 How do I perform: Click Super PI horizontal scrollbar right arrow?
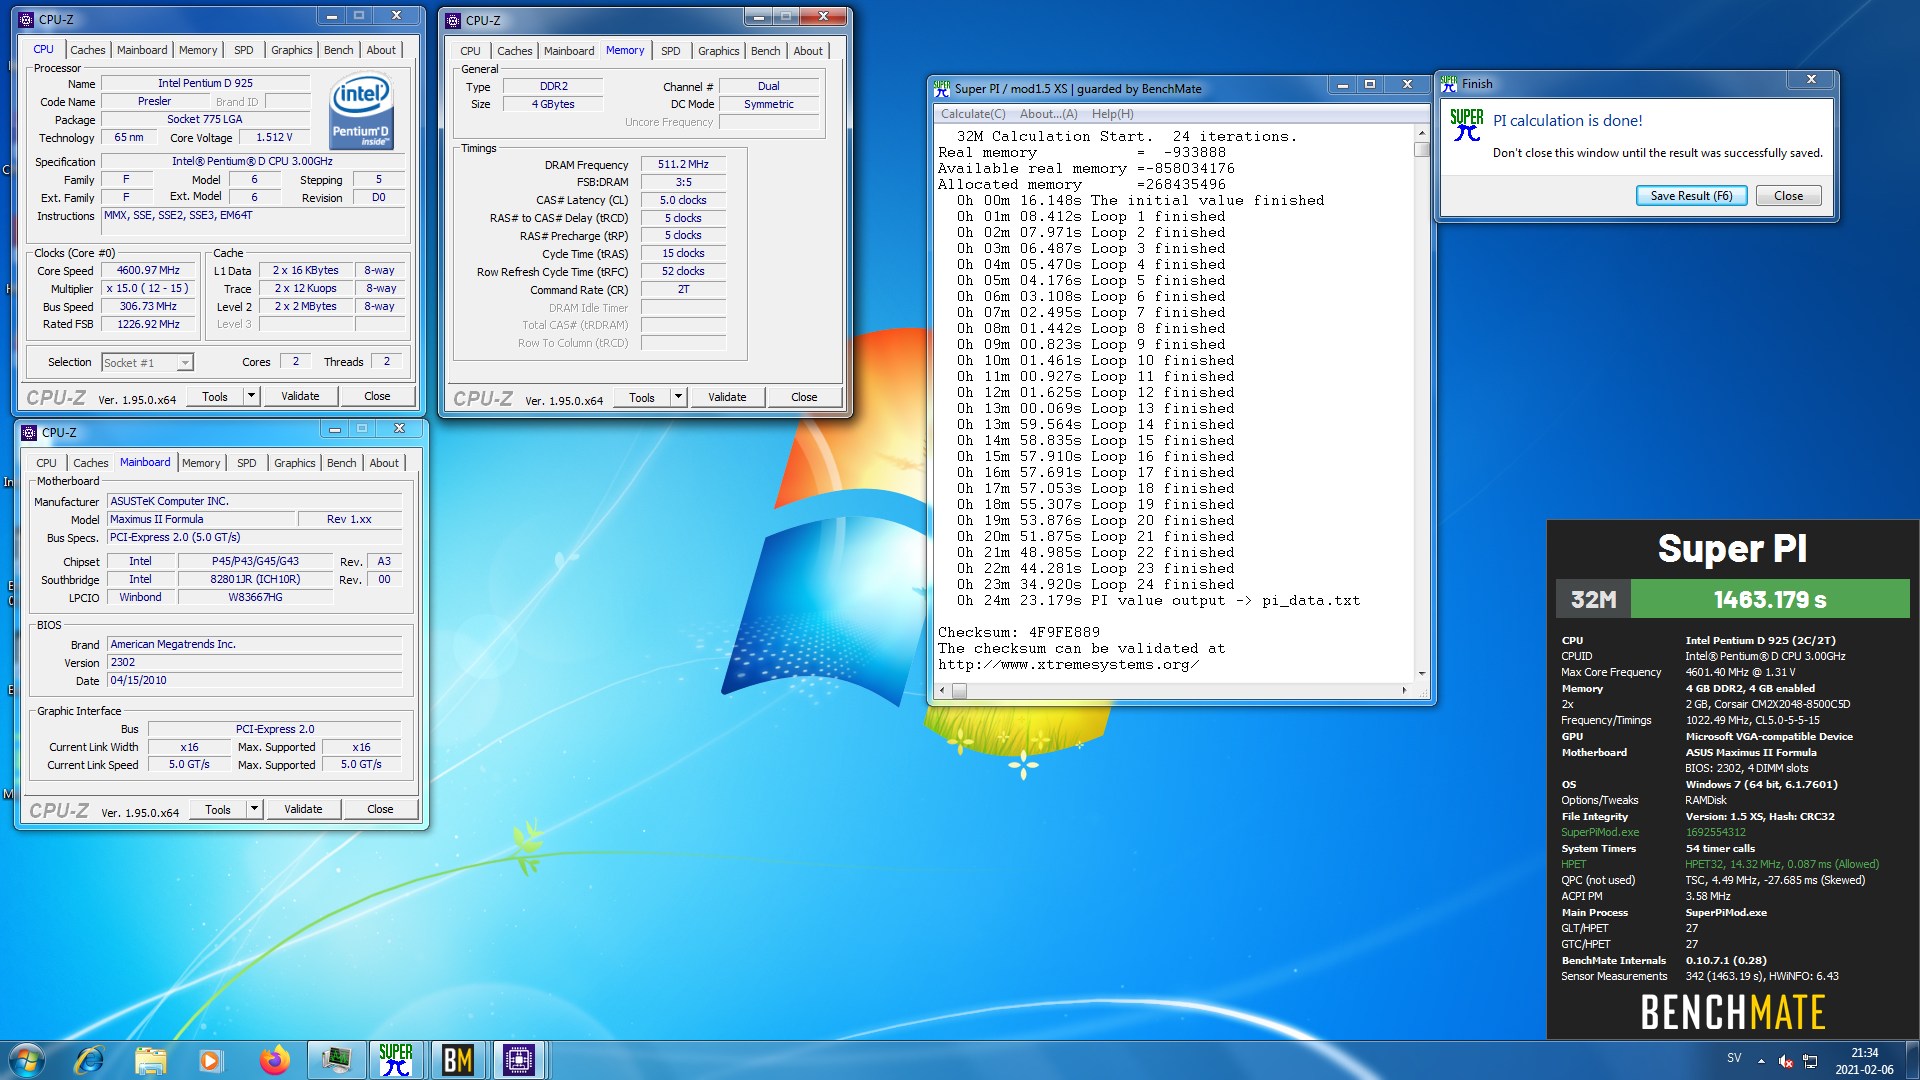1404,690
